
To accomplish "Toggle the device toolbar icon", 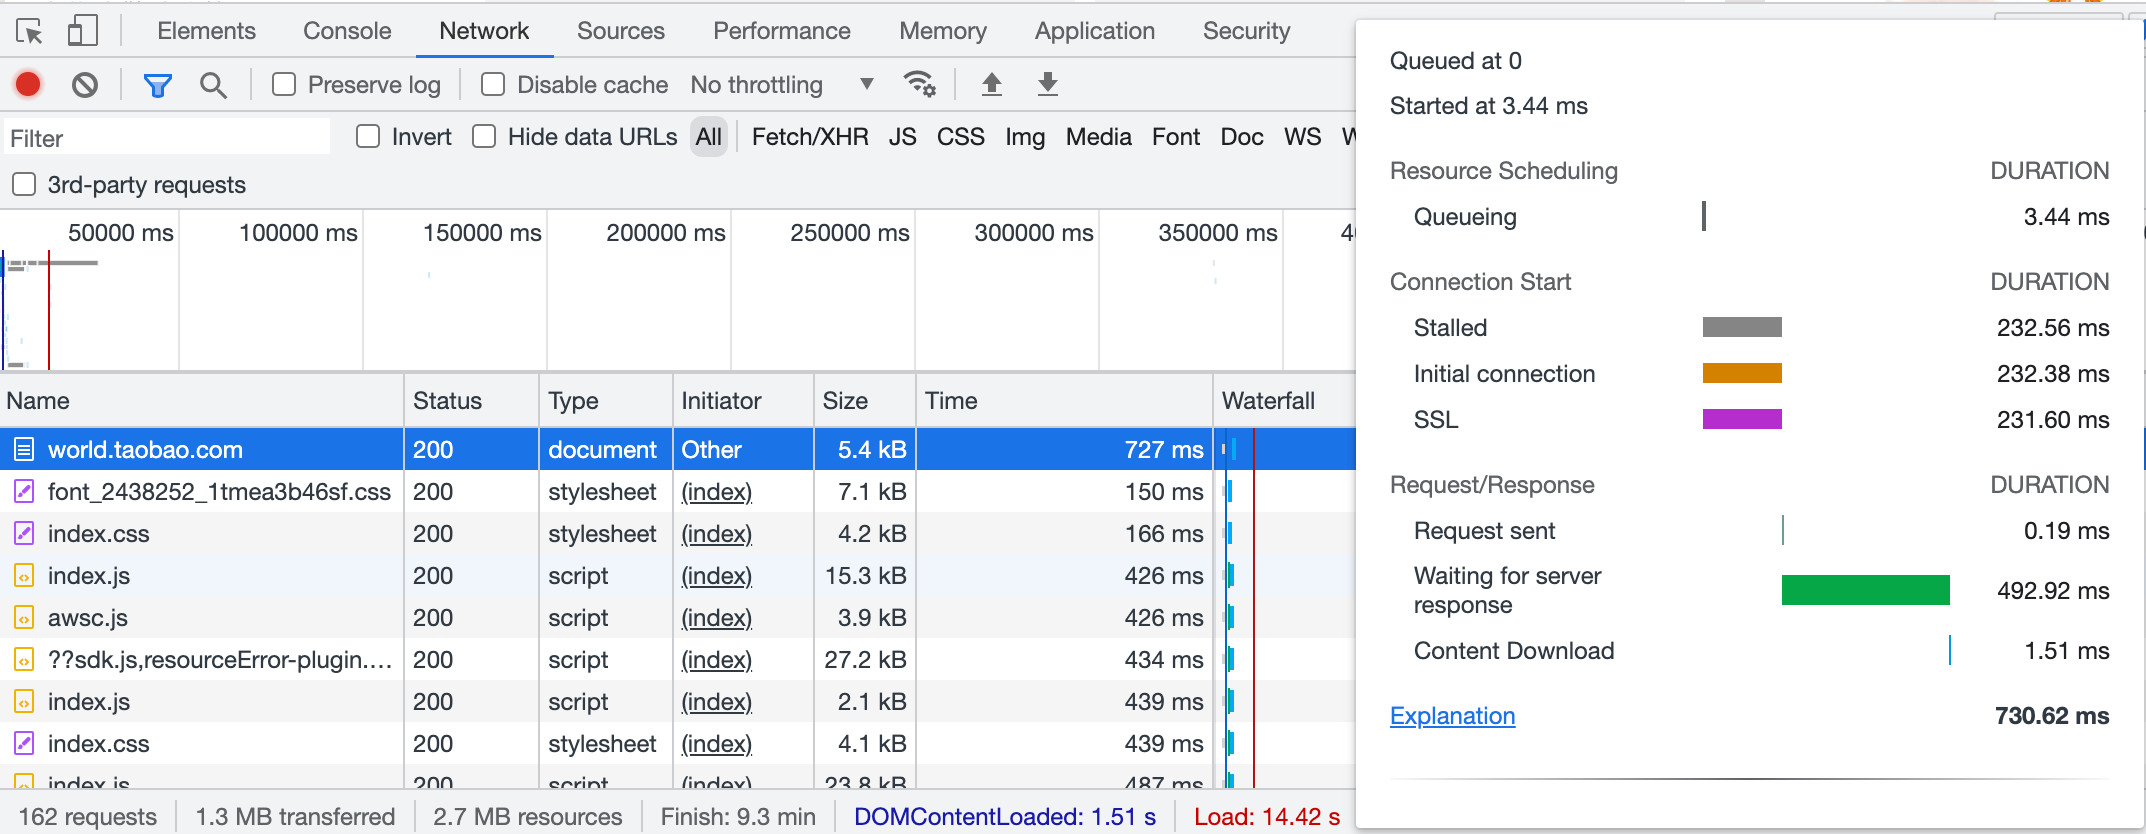I will click(82, 31).
